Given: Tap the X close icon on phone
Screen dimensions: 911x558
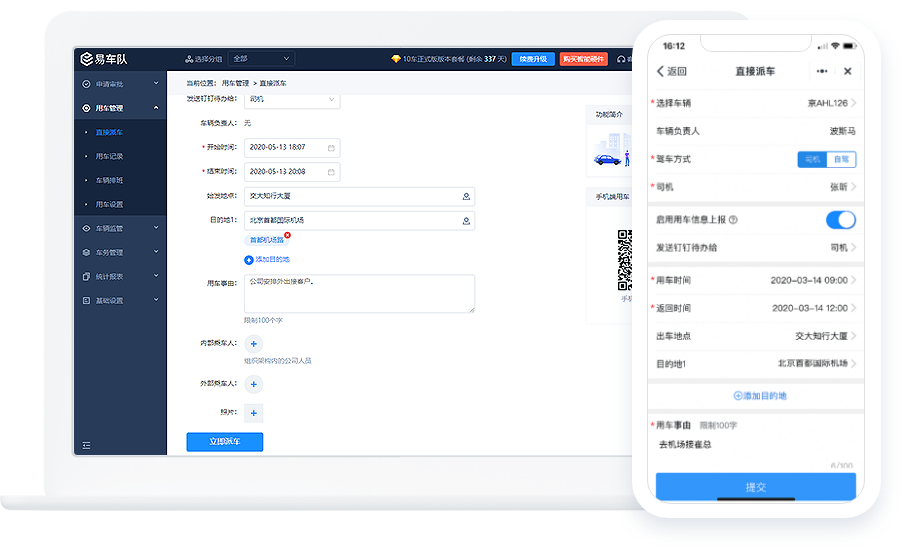Looking at the screenshot, I should click(848, 71).
